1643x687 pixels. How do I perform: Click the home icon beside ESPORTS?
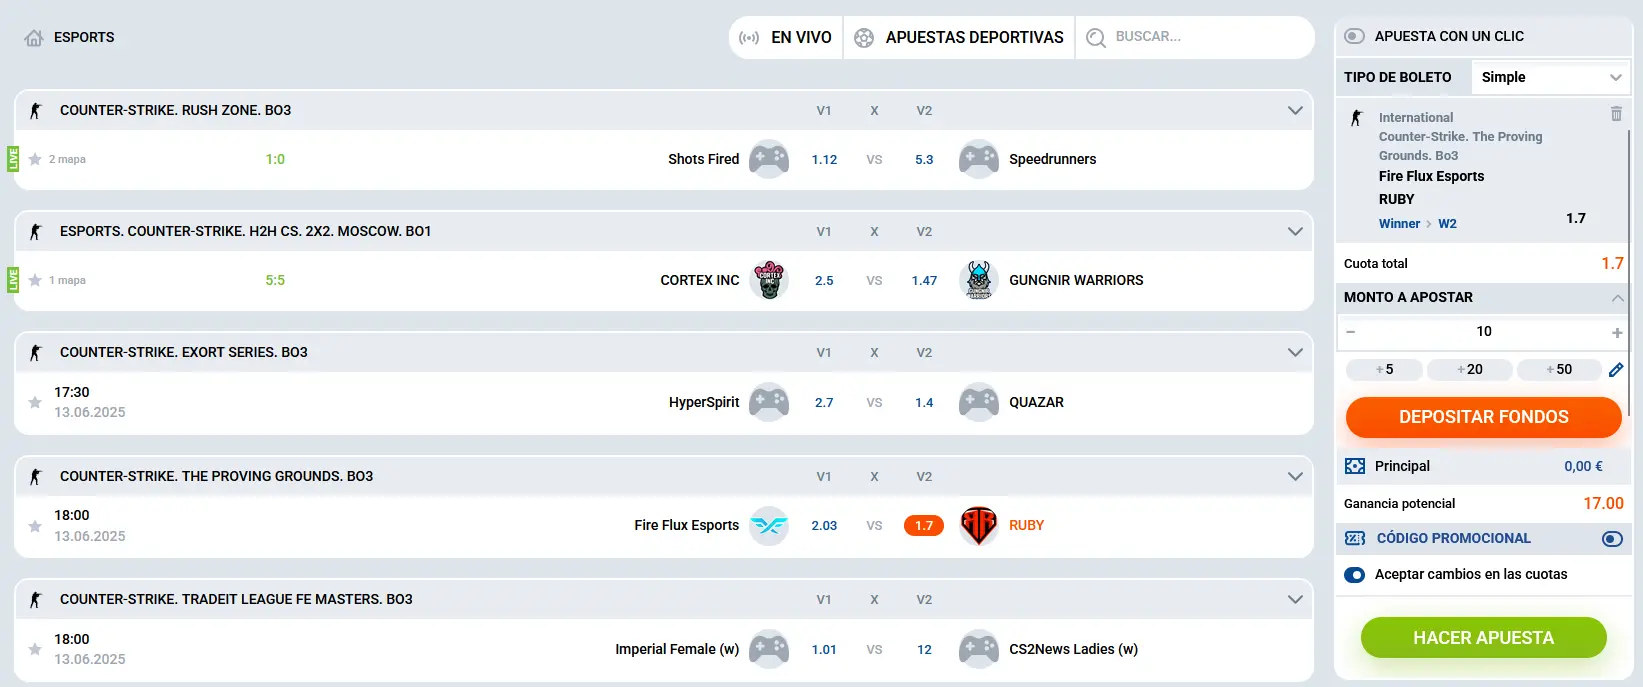click(34, 38)
